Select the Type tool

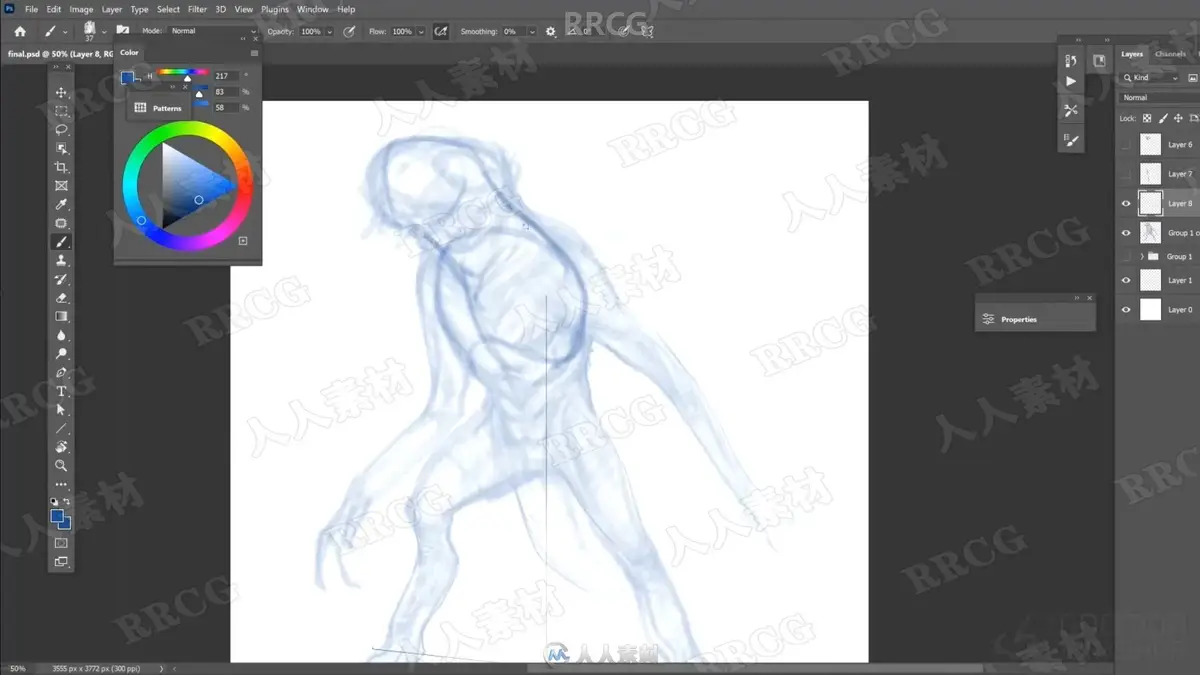(61, 391)
